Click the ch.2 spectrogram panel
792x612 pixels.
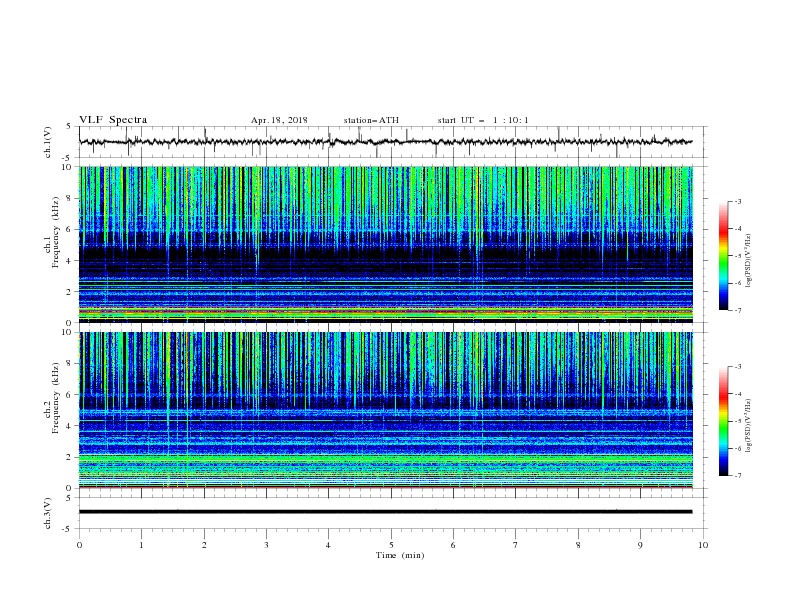(x=386, y=410)
